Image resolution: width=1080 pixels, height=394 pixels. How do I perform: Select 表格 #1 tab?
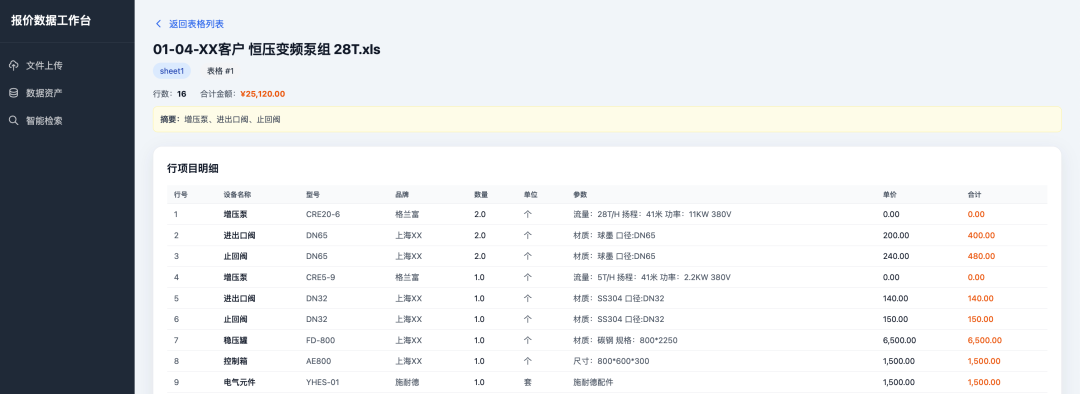220,71
